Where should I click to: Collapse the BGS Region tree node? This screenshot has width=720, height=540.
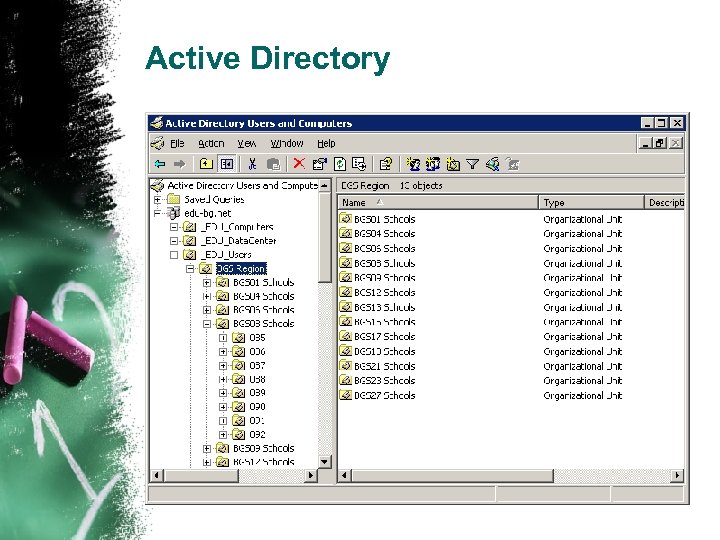(190, 269)
